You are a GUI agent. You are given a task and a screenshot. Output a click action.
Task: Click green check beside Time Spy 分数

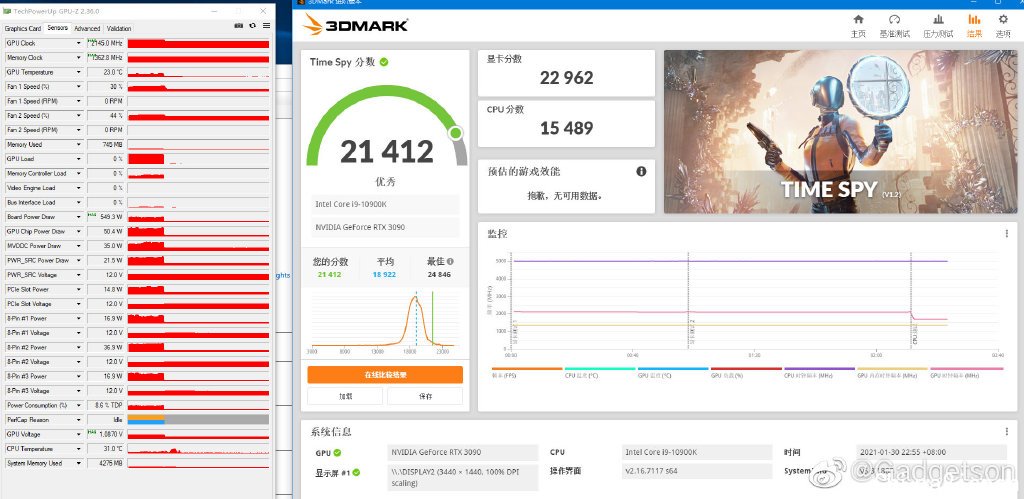(x=384, y=62)
